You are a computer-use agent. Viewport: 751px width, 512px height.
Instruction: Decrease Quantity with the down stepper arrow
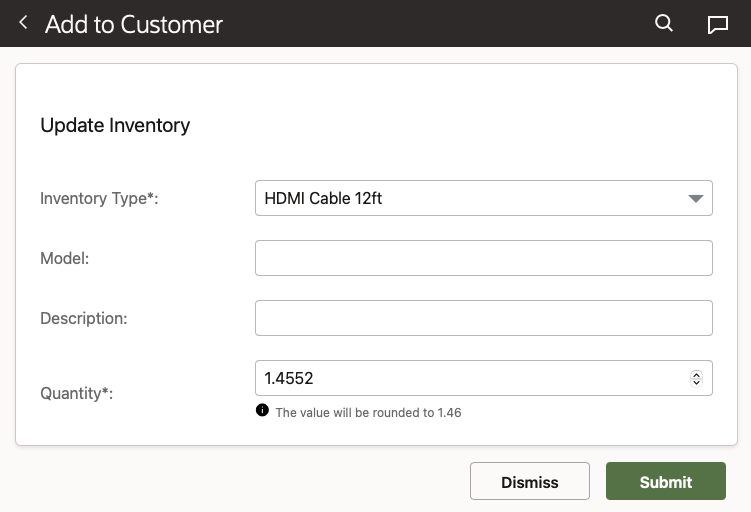(696, 382)
